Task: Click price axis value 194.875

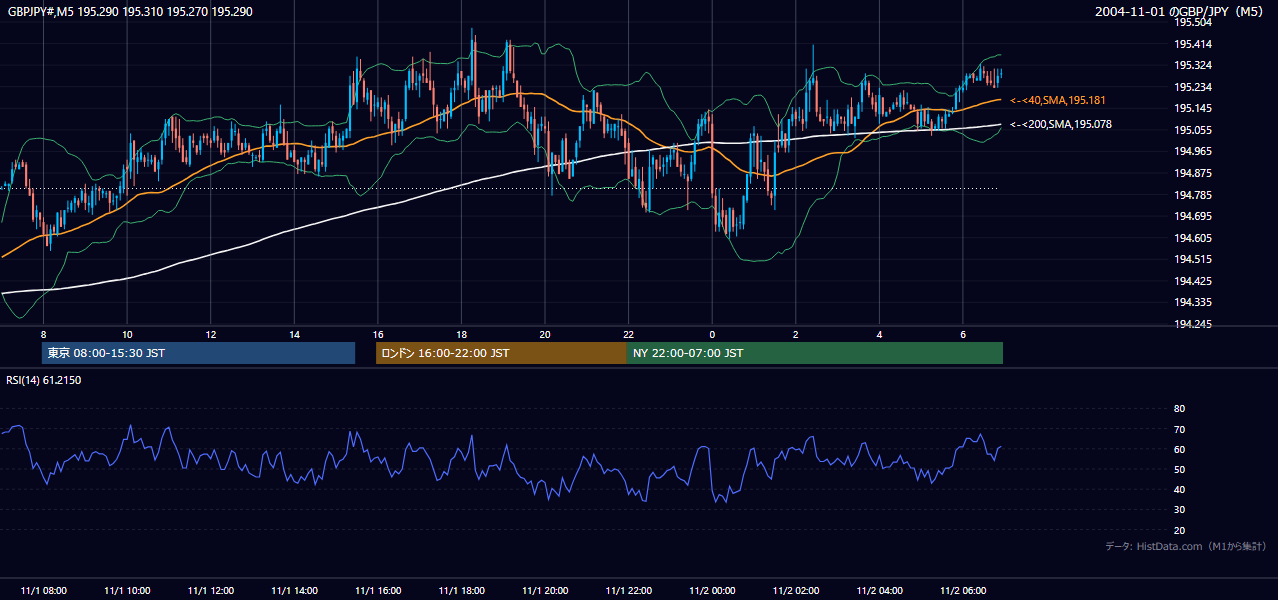Action: tap(1193, 173)
